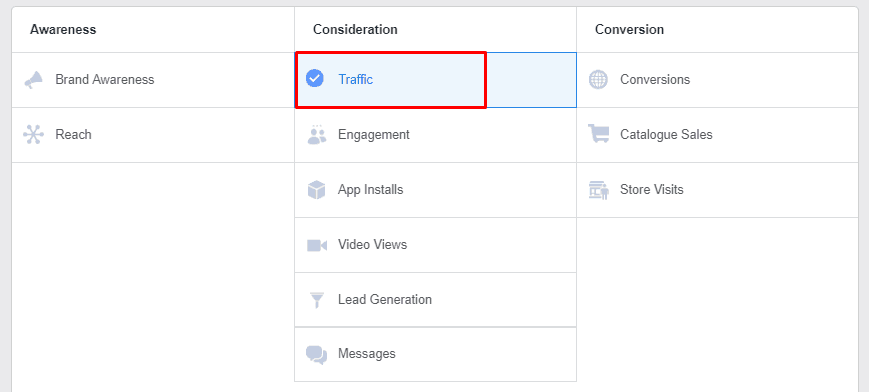Select the Conversions globe icon
Viewport: 869px width, 392px height.
pyautogui.click(x=598, y=80)
